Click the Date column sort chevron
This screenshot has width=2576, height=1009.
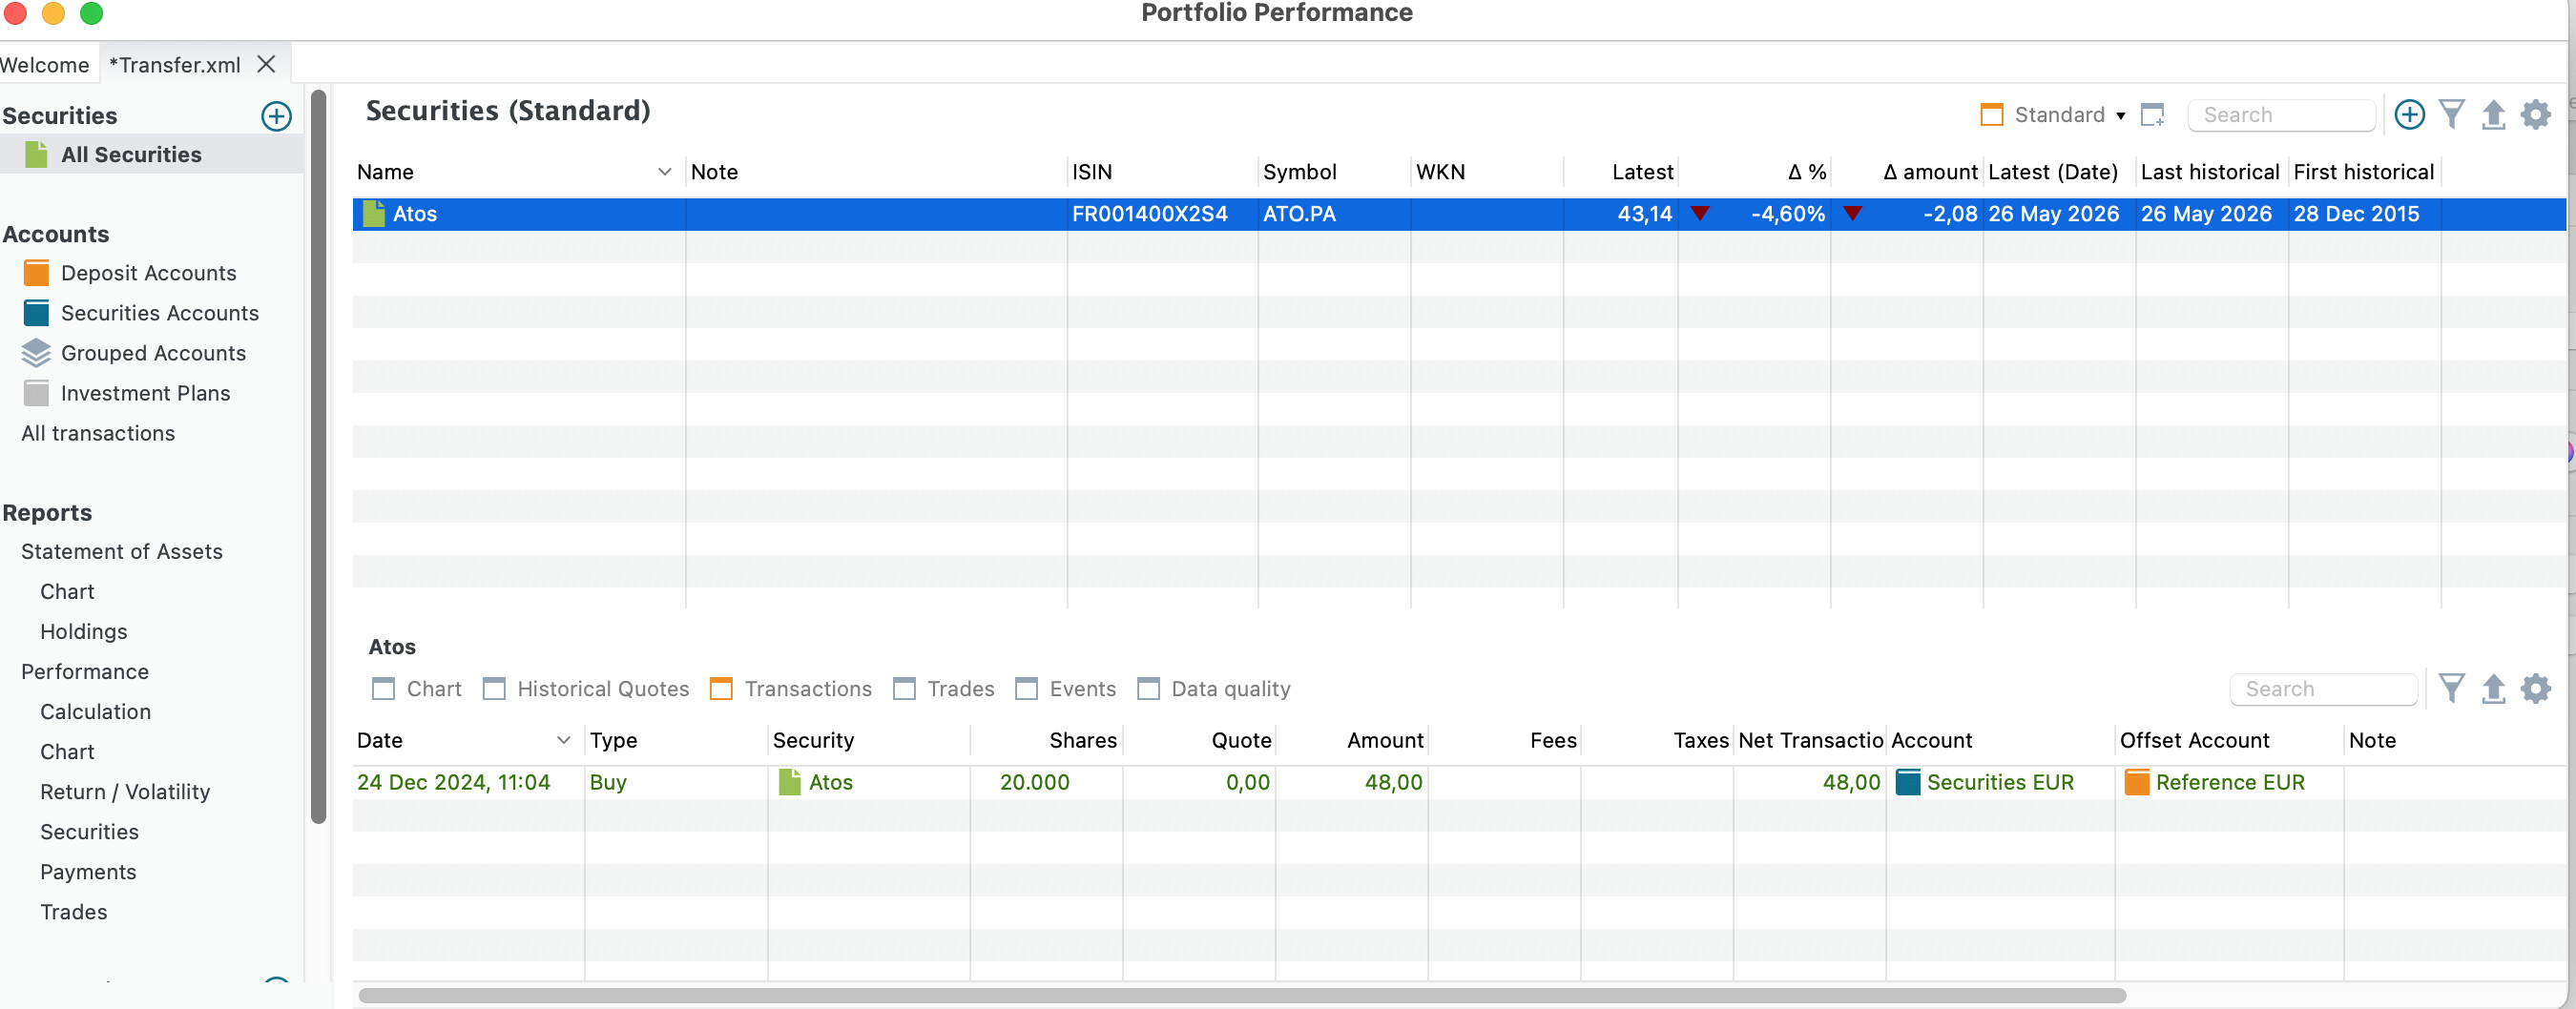point(563,740)
